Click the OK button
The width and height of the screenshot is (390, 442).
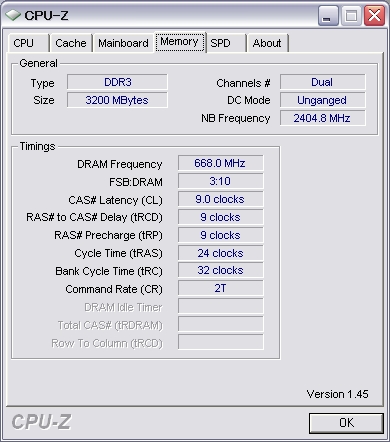[346, 423]
